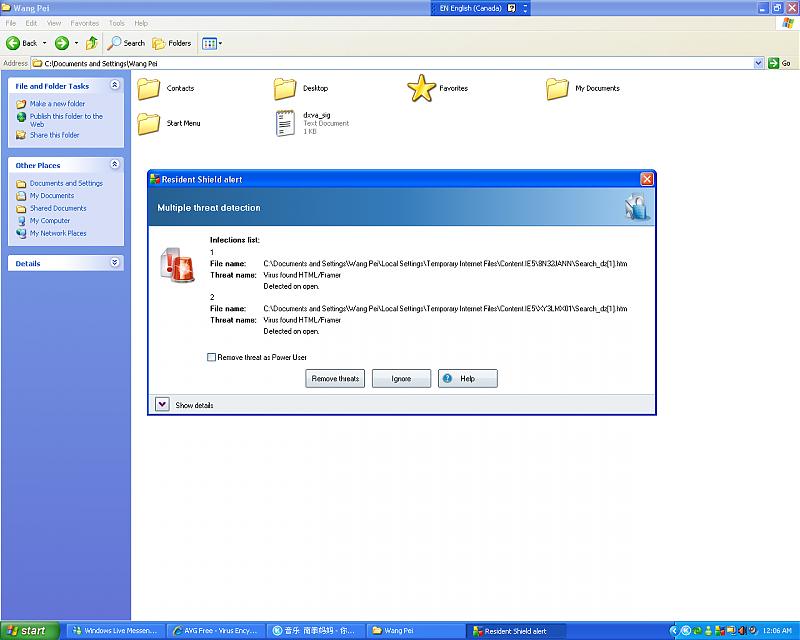Image resolution: width=800 pixels, height=640 pixels.
Task: Select the Contacts folder icon
Action: 149,88
